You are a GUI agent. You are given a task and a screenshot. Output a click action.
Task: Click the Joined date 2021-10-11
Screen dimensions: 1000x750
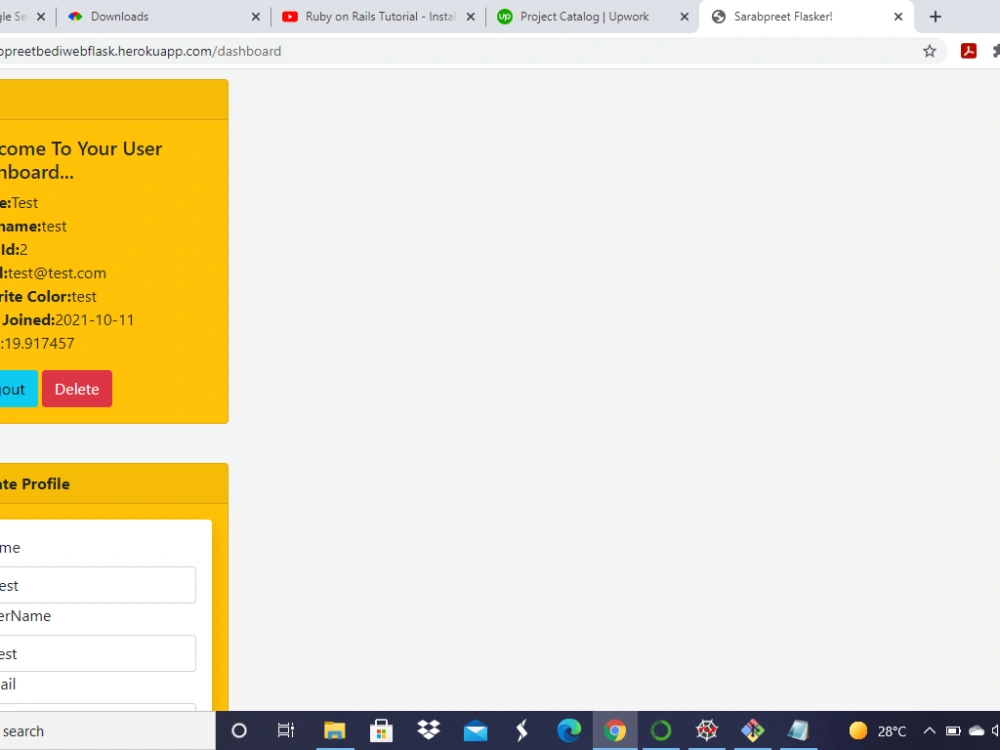pos(95,320)
